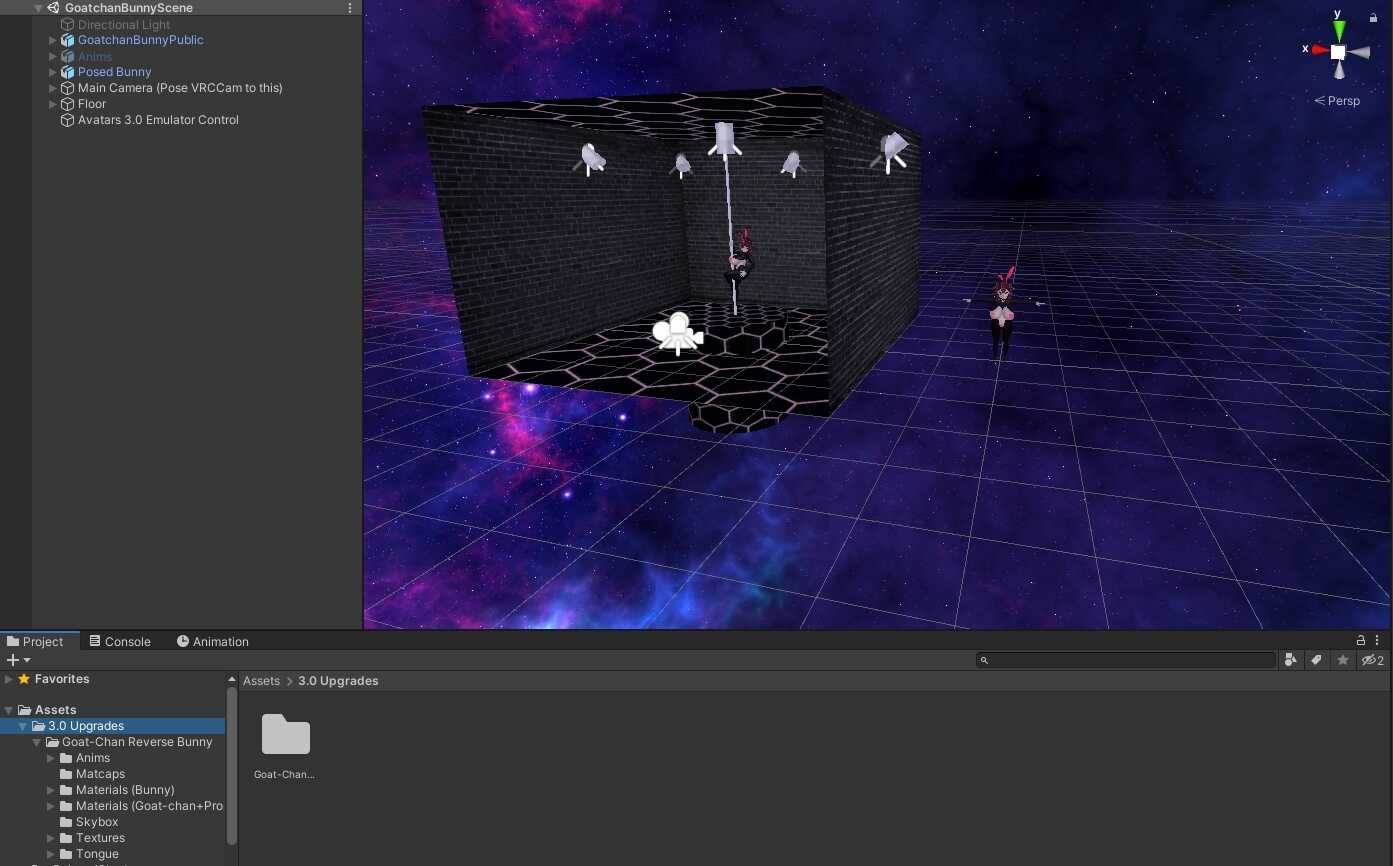The image size is (1393, 866).
Task: Click the Search by Type filter icon
Action: [1291, 660]
